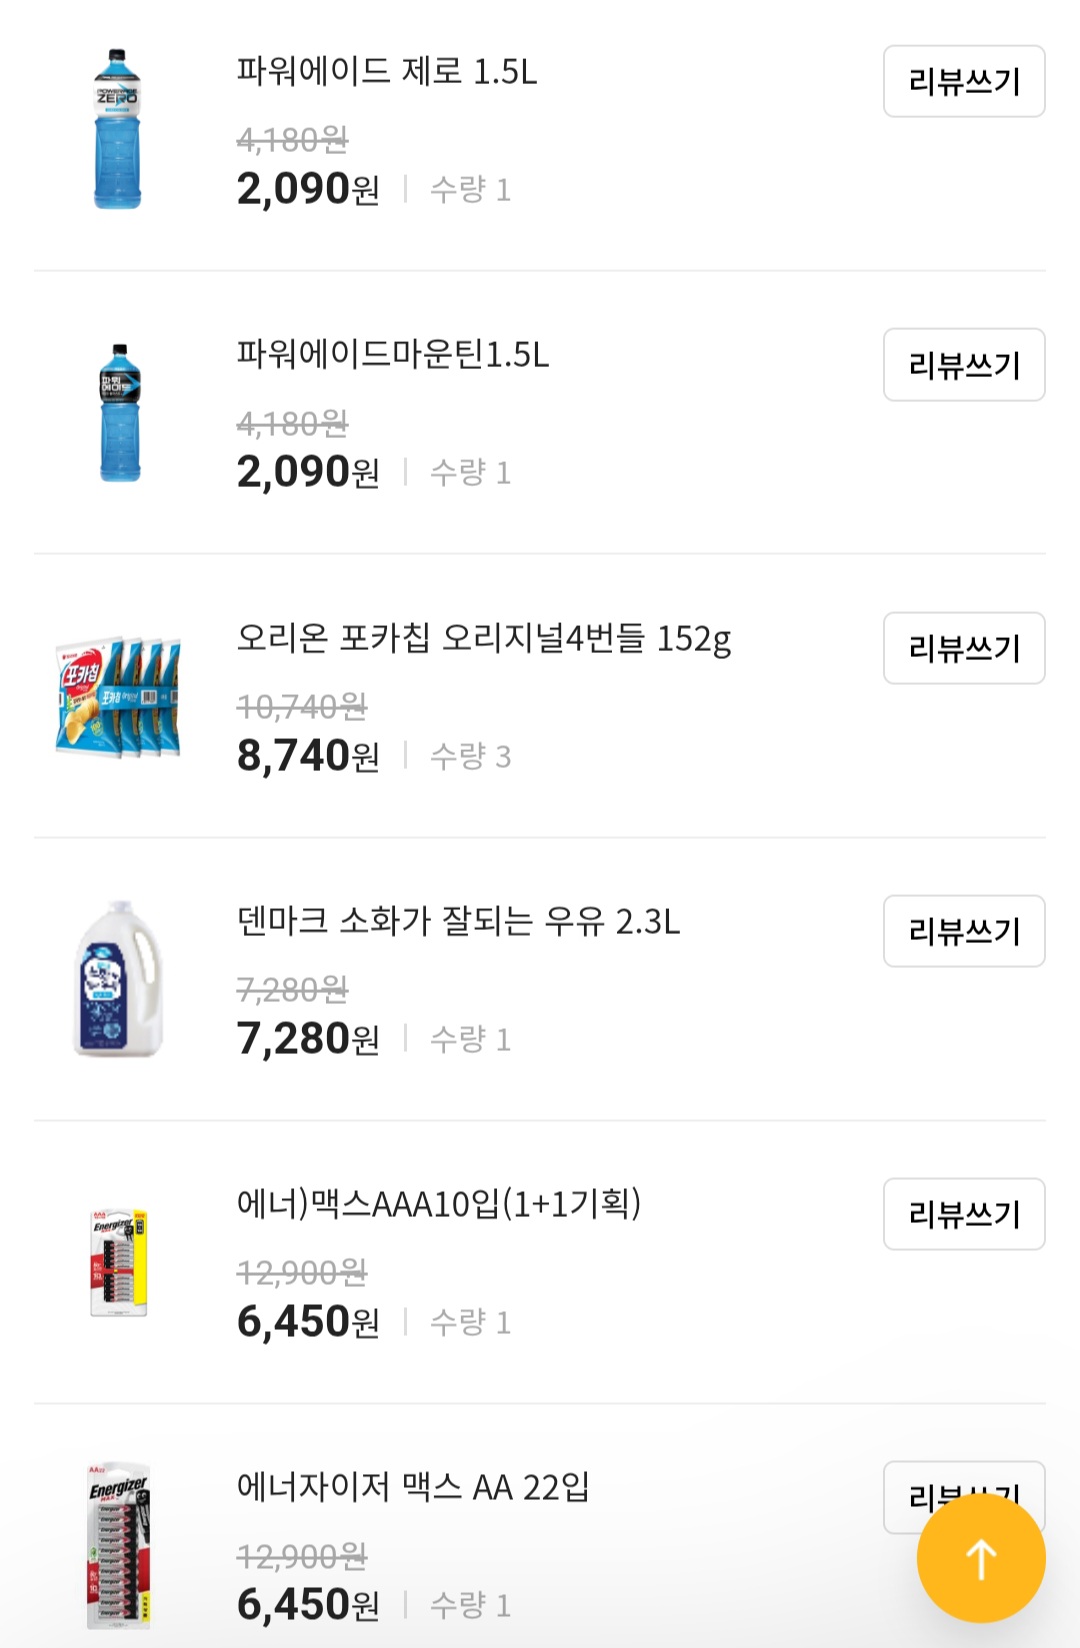Tap the yellow scroll-to-top arrow button
The width and height of the screenshot is (1080, 1648).
981,1558
